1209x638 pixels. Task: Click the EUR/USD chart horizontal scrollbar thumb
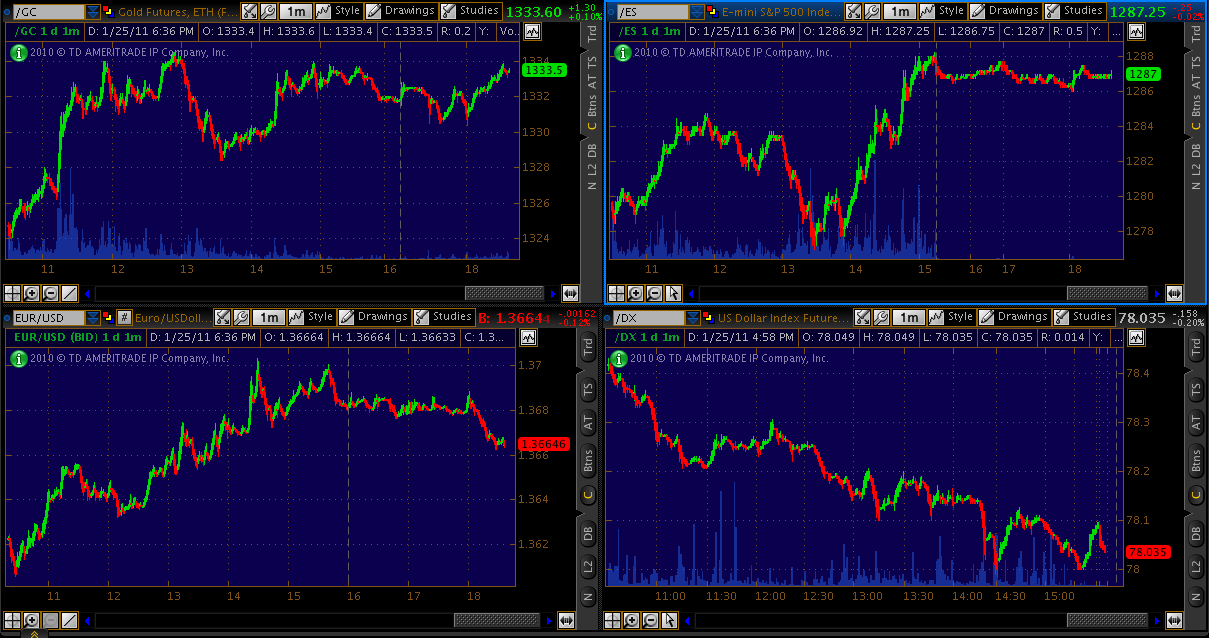pos(496,620)
